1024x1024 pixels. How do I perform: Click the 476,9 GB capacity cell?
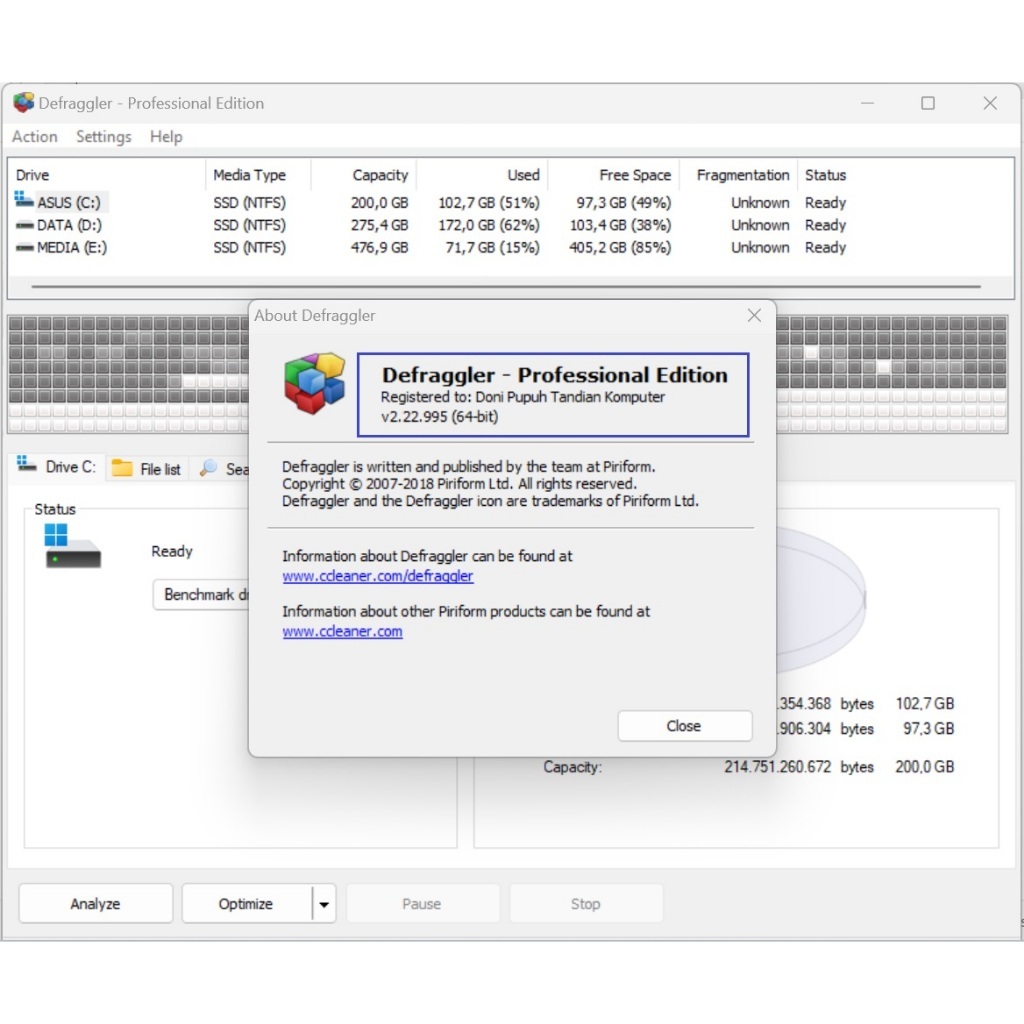pos(379,248)
